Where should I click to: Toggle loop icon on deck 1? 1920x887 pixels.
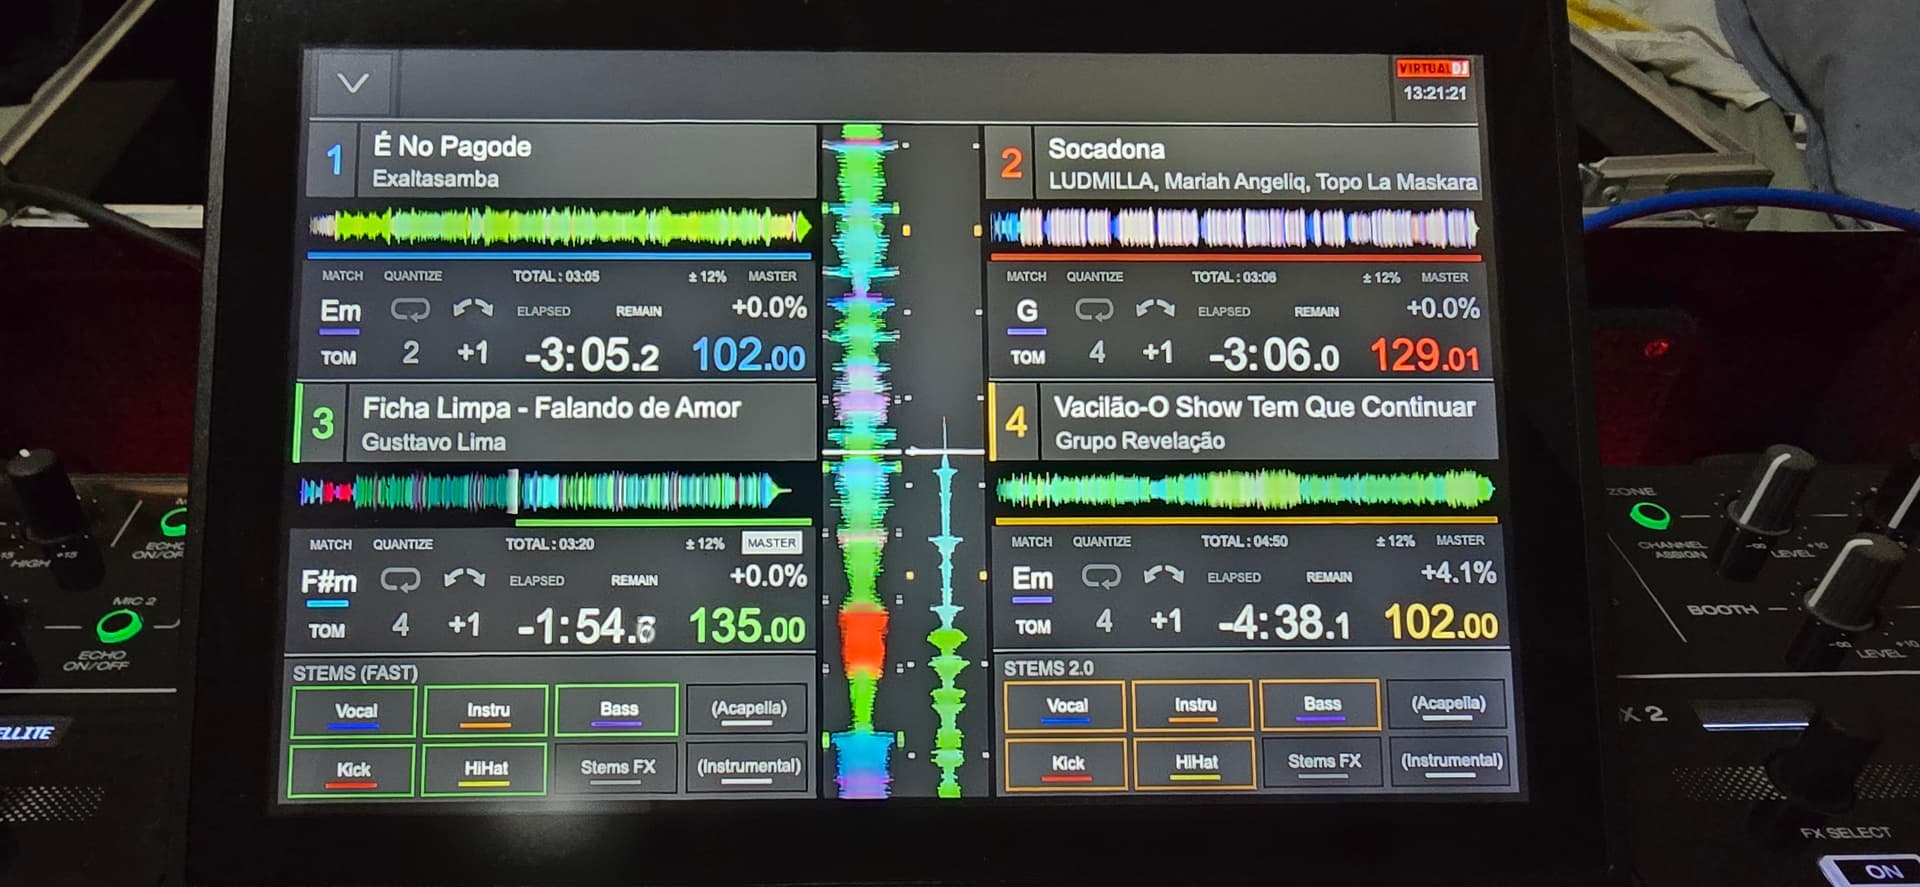pyautogui.click(x=410, y=310)
